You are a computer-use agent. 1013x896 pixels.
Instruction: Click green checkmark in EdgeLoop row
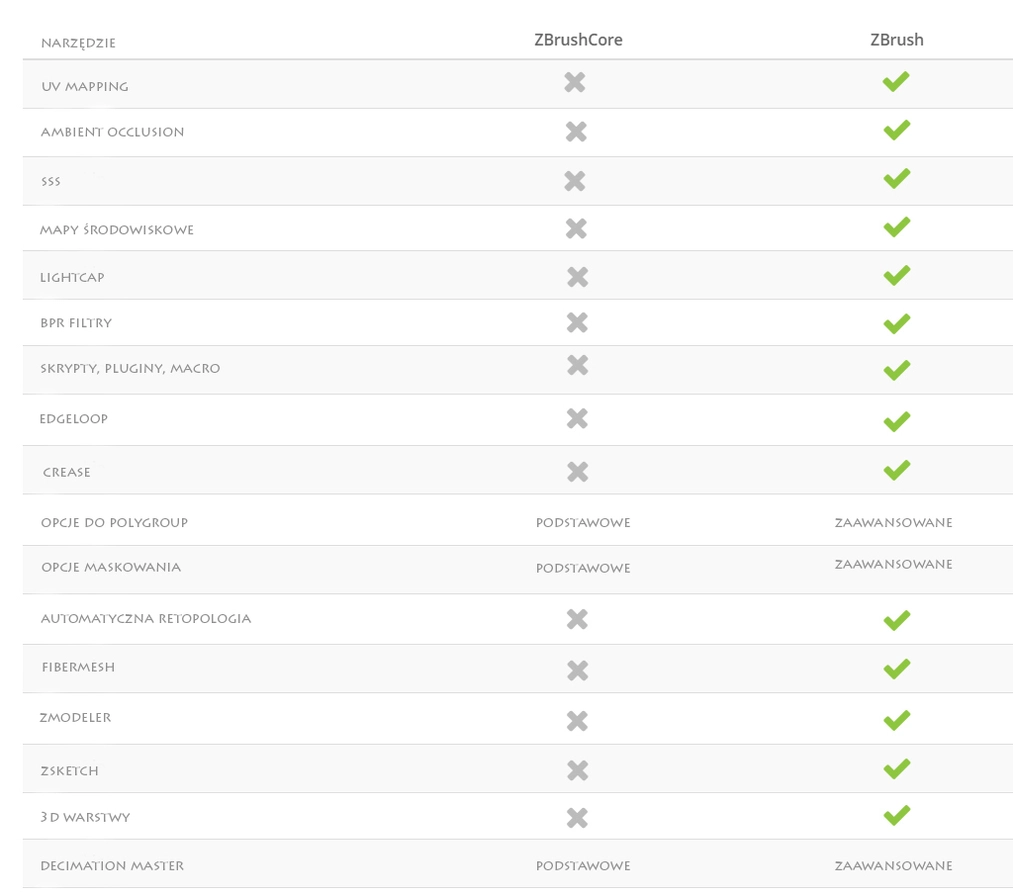pos(897,421)
